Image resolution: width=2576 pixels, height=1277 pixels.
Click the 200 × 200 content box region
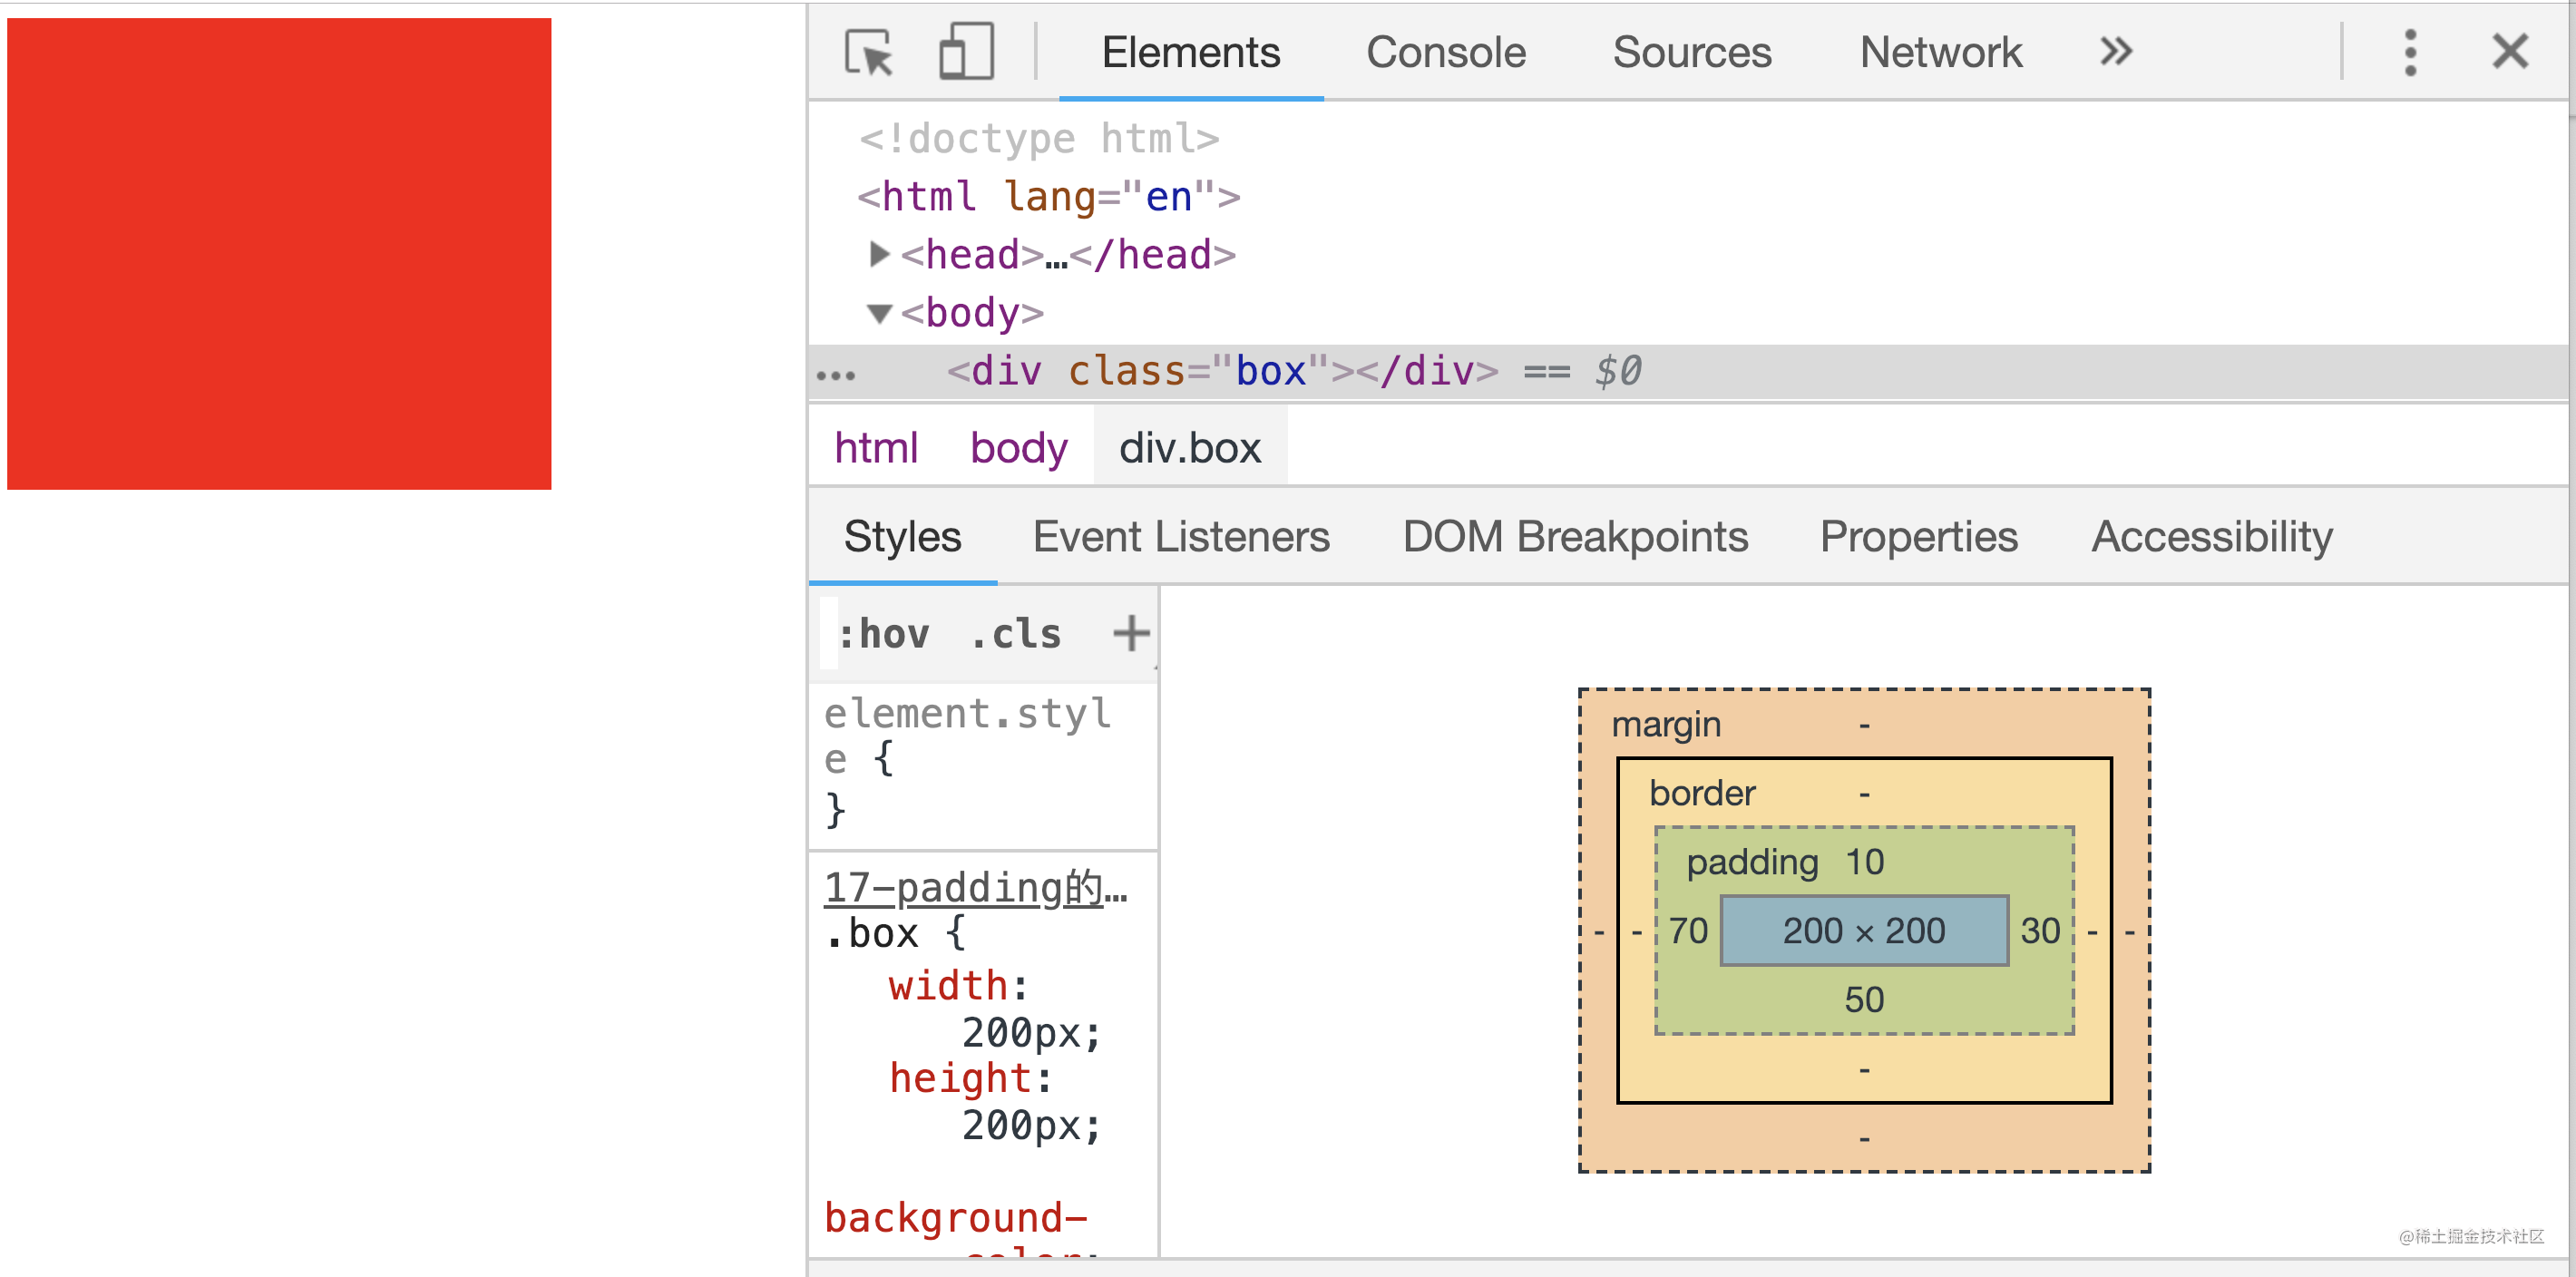coord(1864,931)
